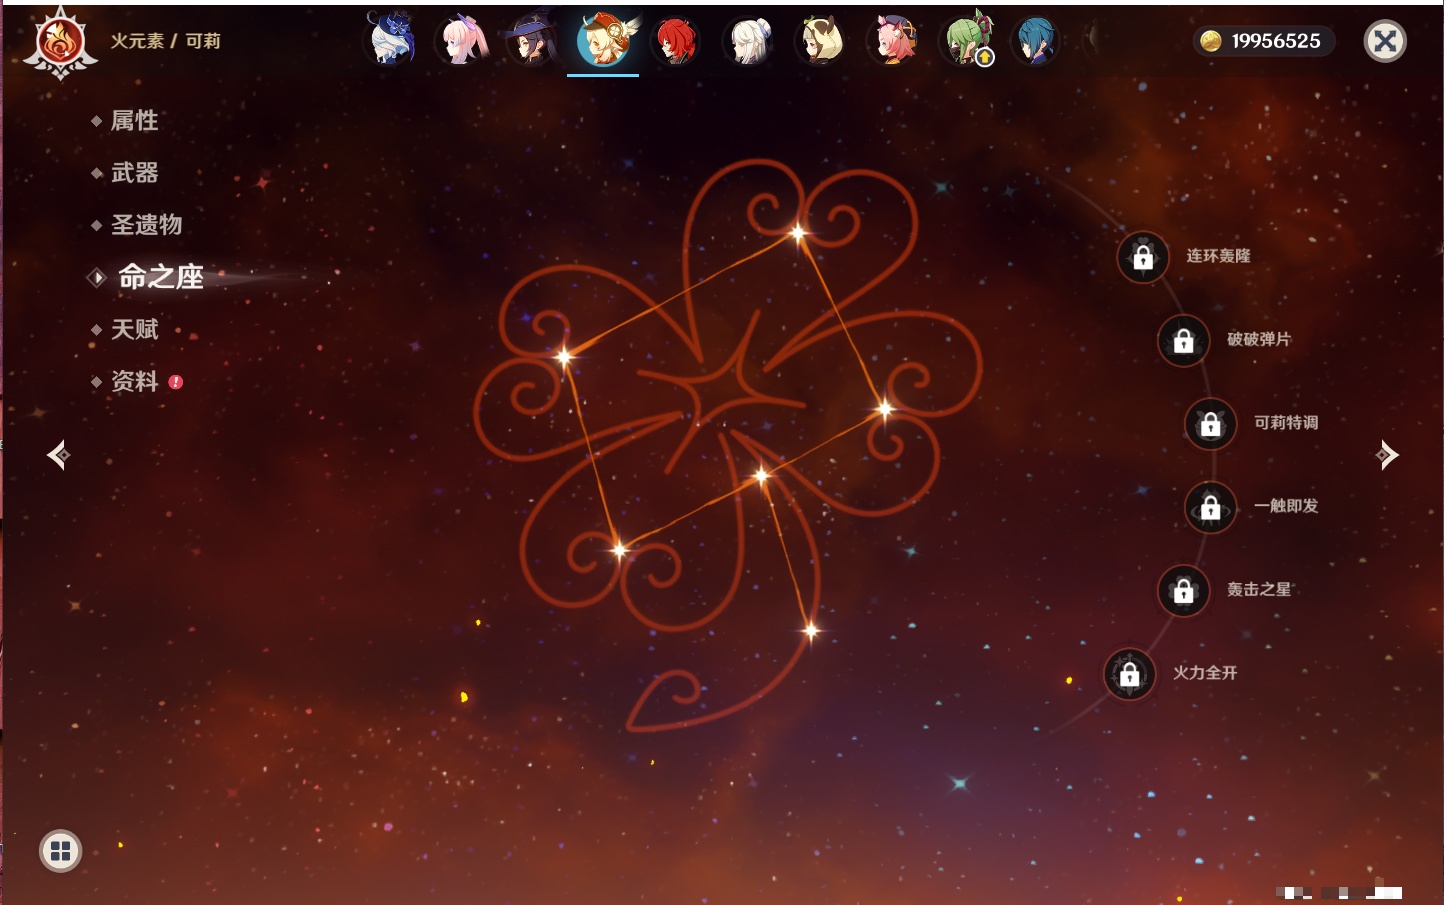
Task: Select the Klee avatar with red cap
Action: (x=604, y=40)
